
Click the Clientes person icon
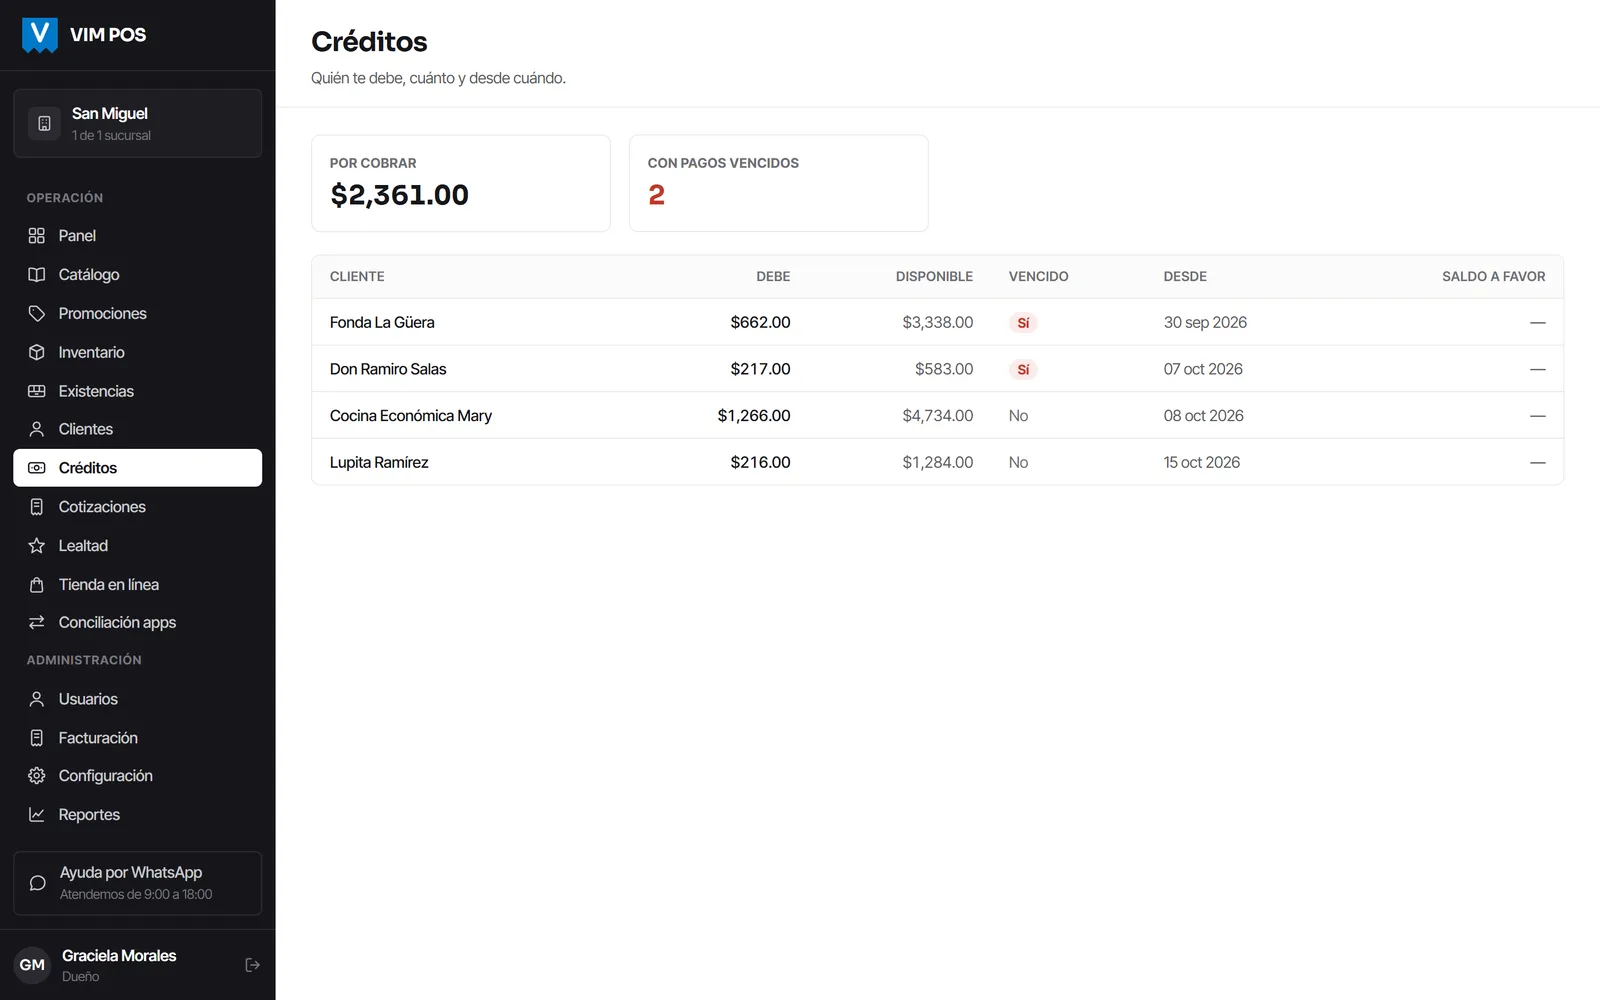37,429
